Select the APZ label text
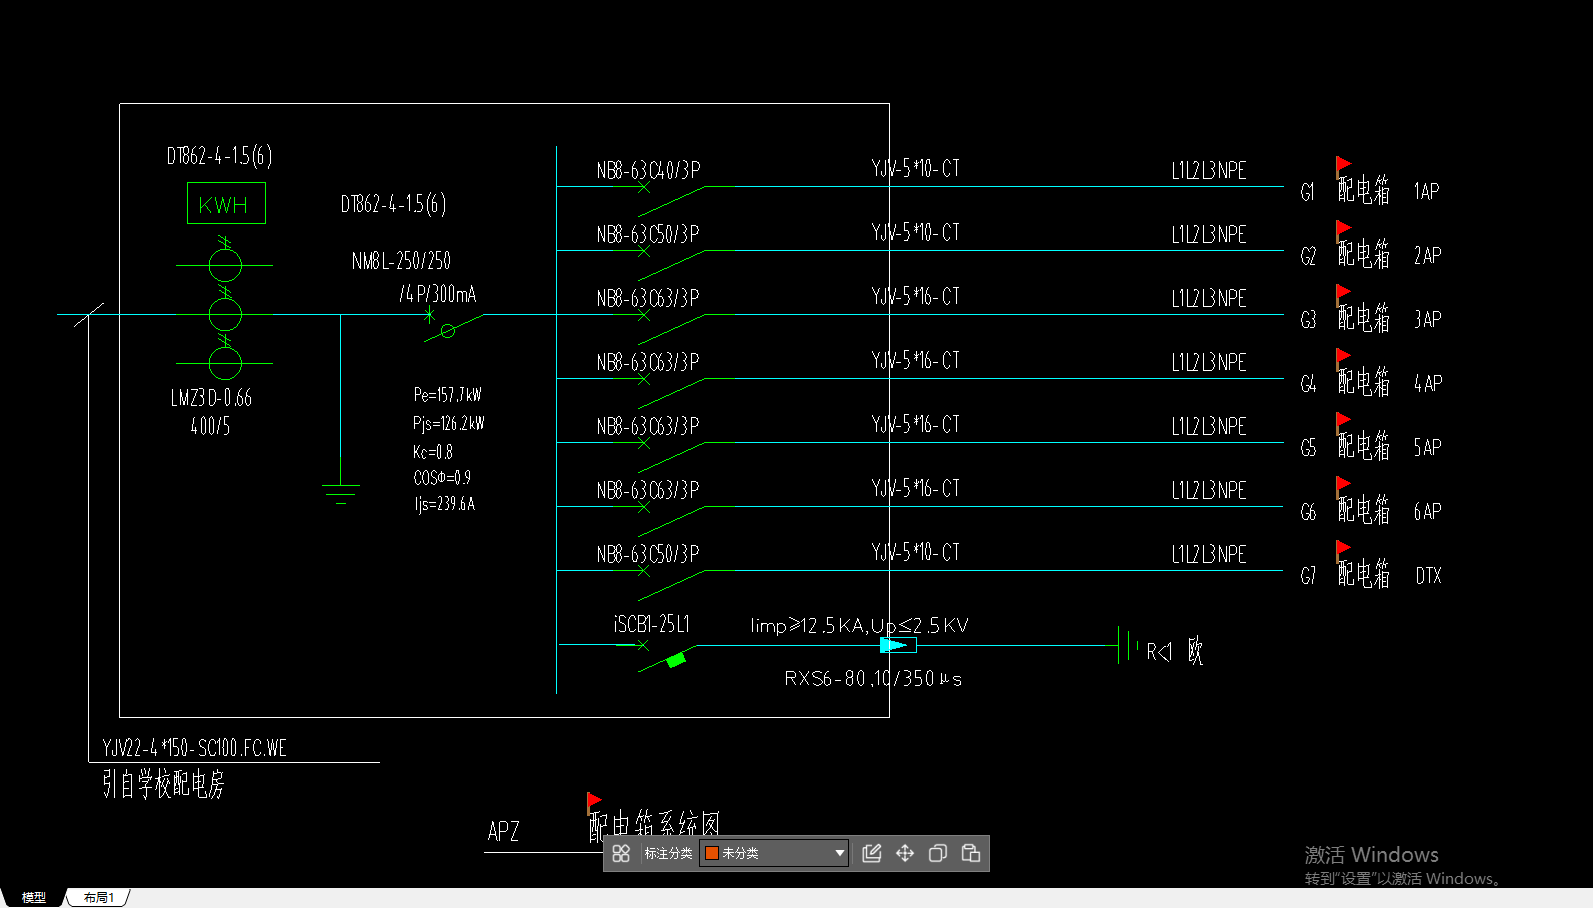 point(503,831)
